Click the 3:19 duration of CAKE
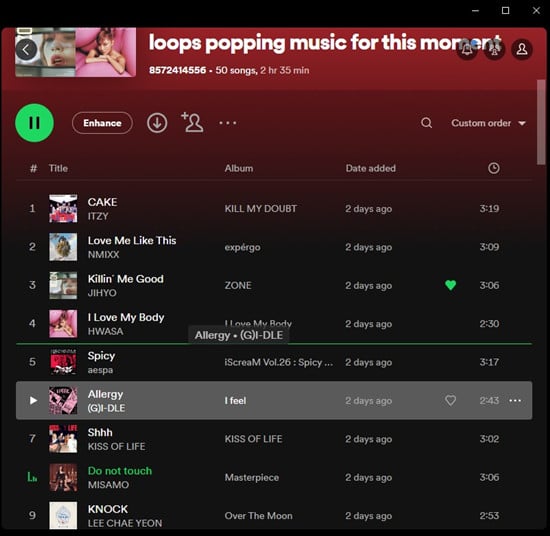 pos(489,209)
